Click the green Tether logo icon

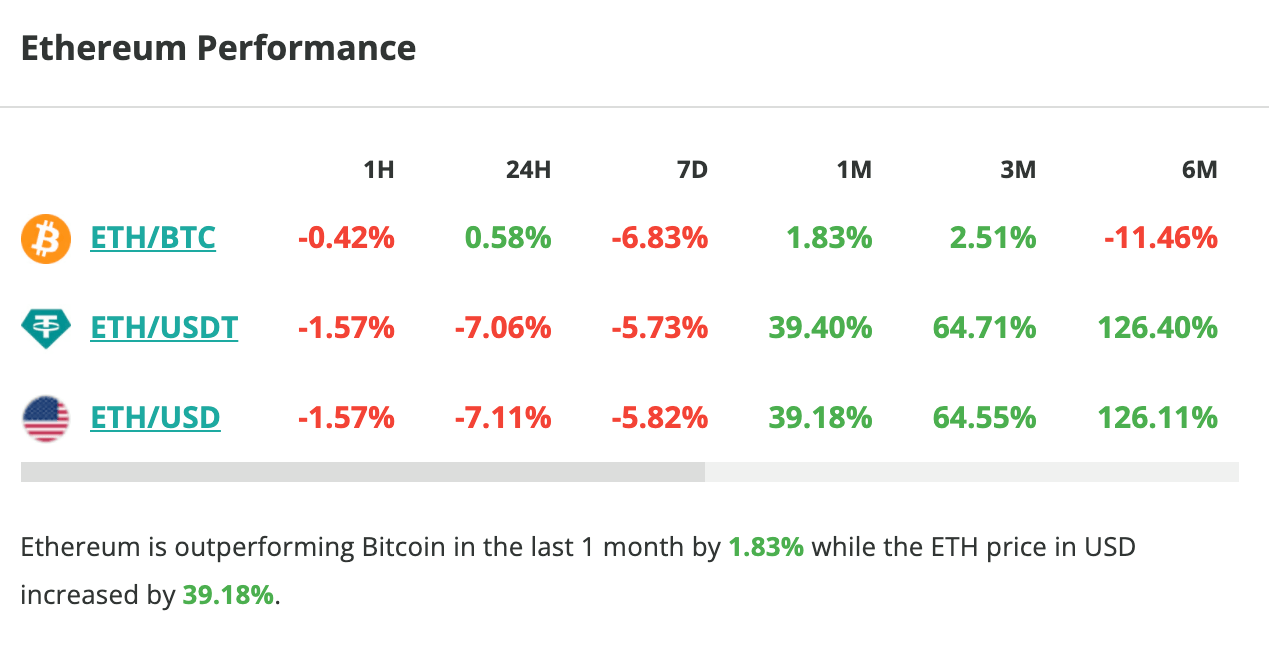click(46, 328)
